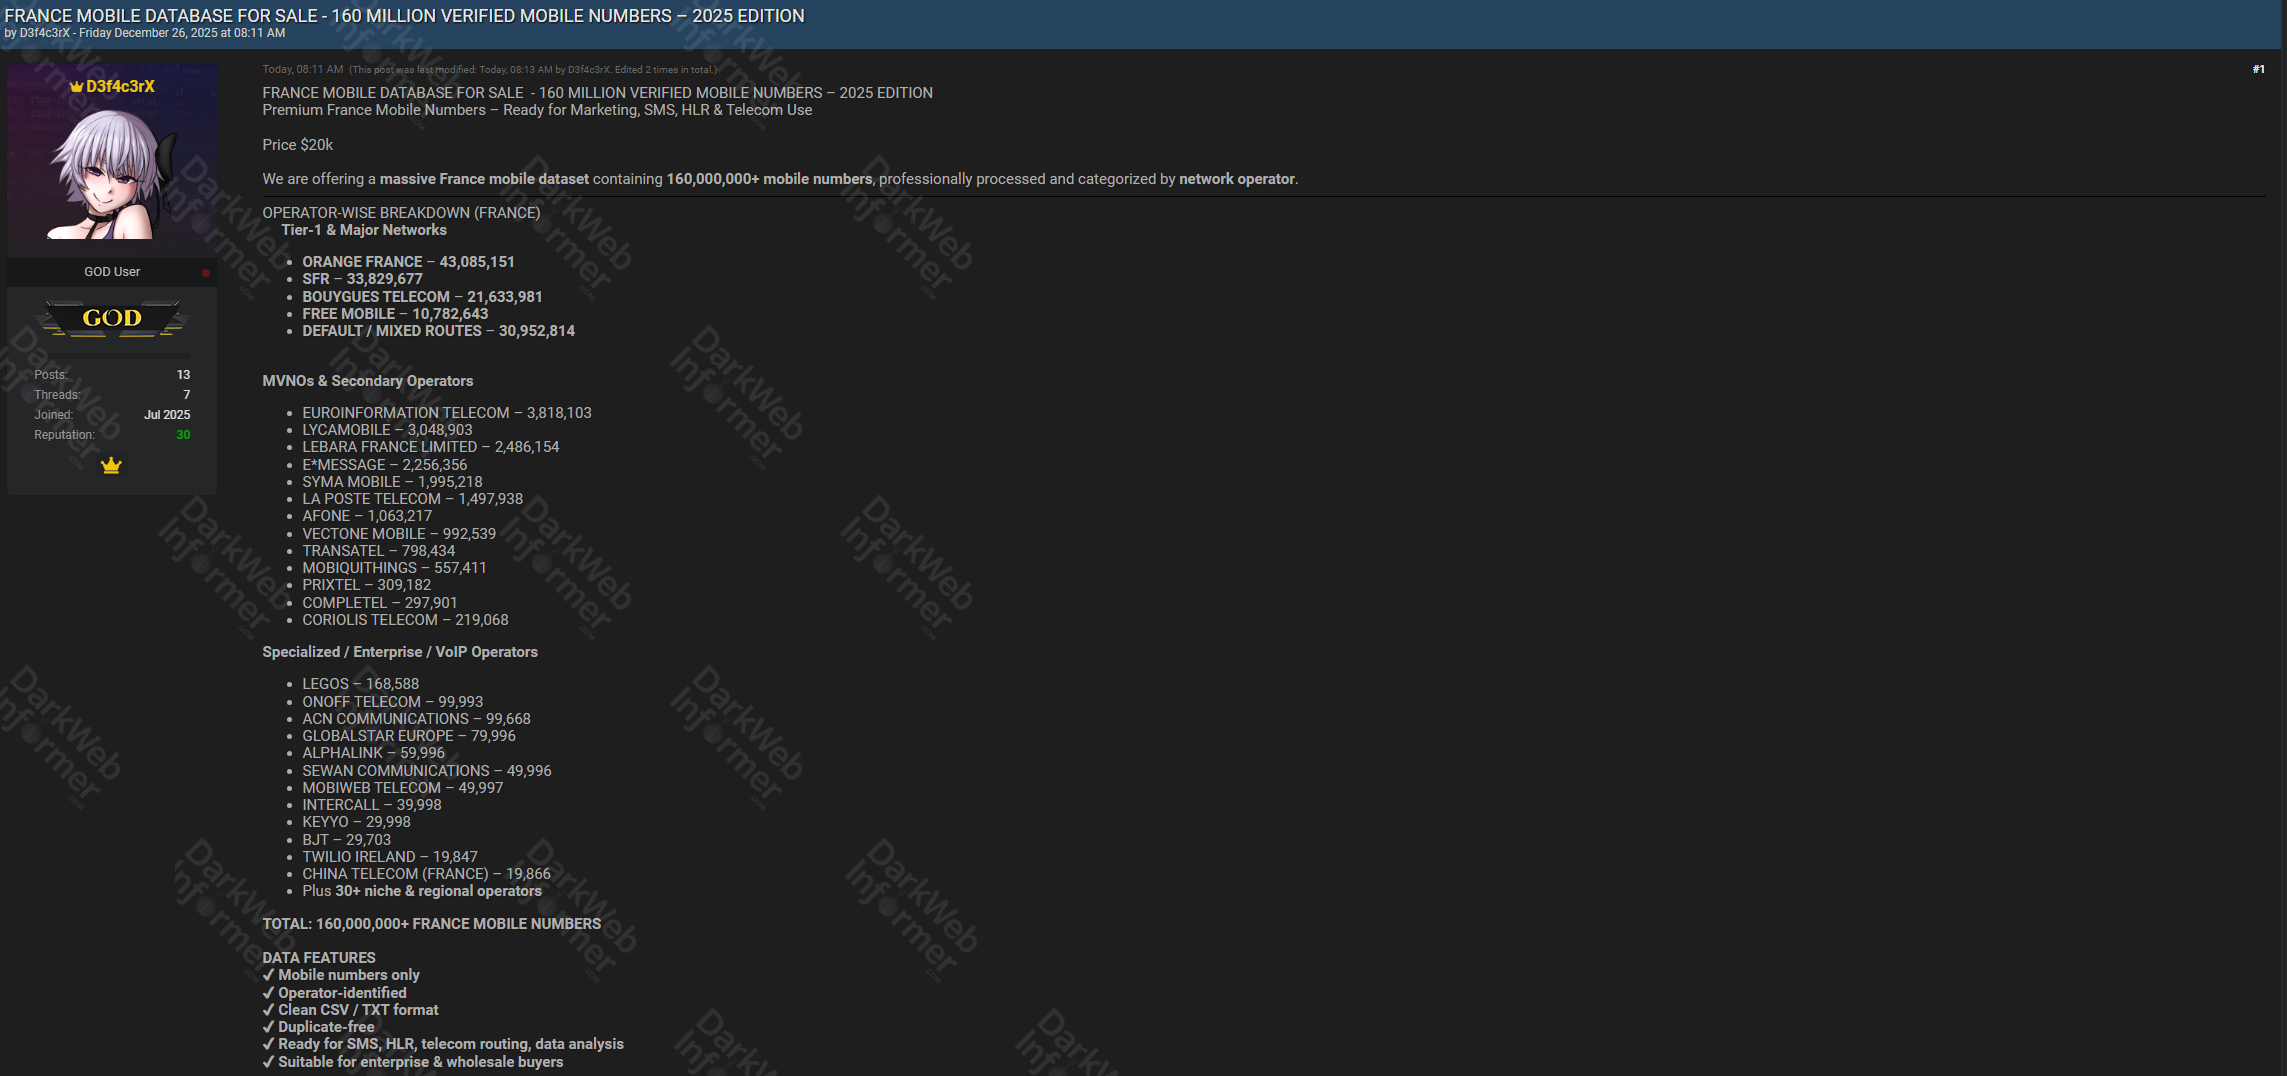Click the "ORANGE FRANCE" list entry
The image size is (2287, 1076).
pyautogui.click(x=362, y=262)
